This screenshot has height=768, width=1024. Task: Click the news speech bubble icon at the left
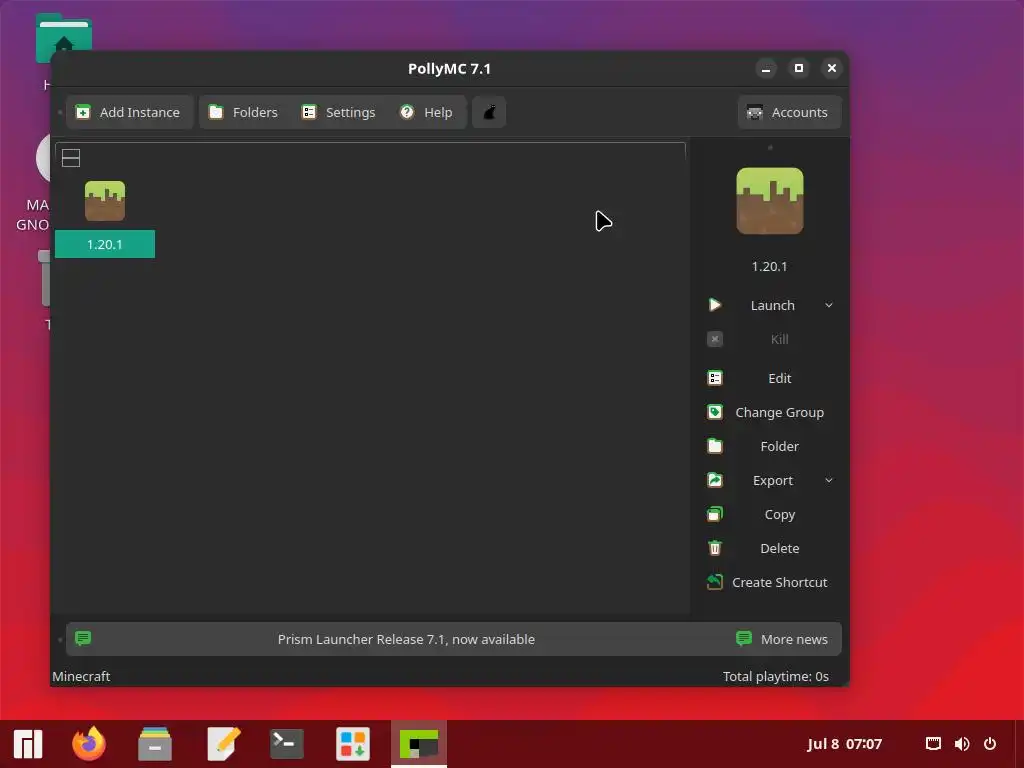point(83,638)
